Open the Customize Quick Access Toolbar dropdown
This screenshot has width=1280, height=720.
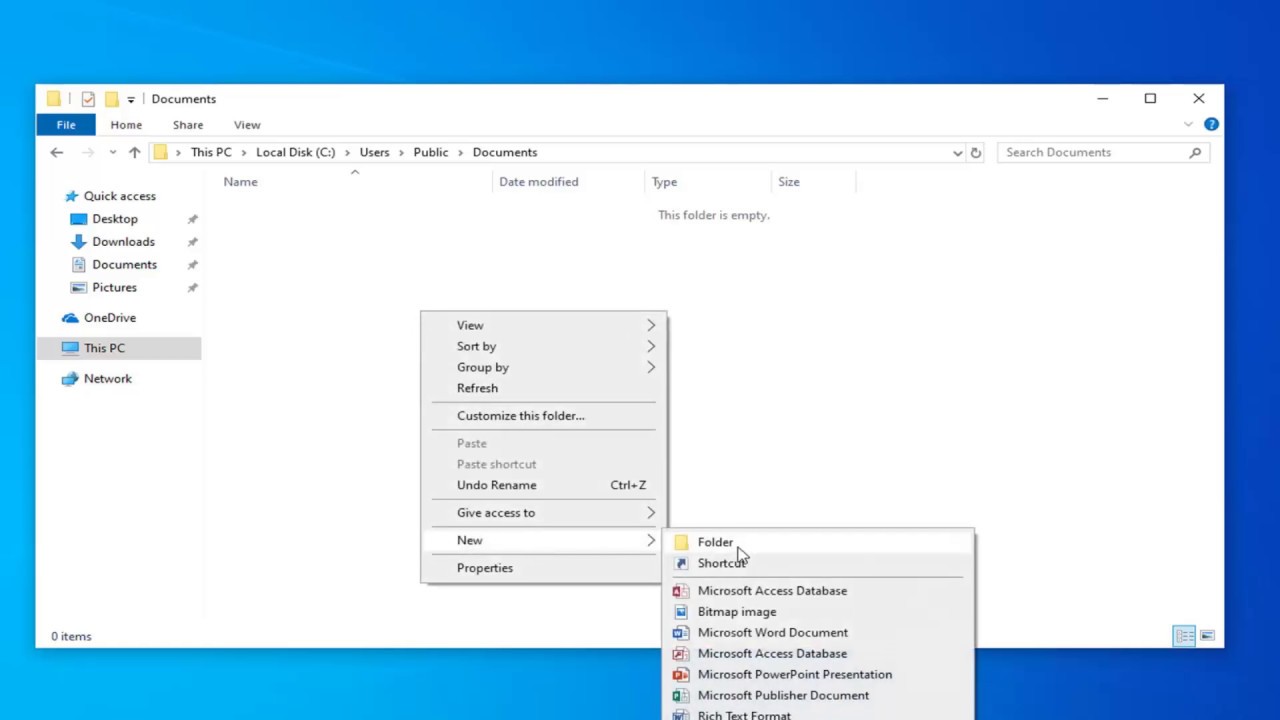(x=131, y=100)
